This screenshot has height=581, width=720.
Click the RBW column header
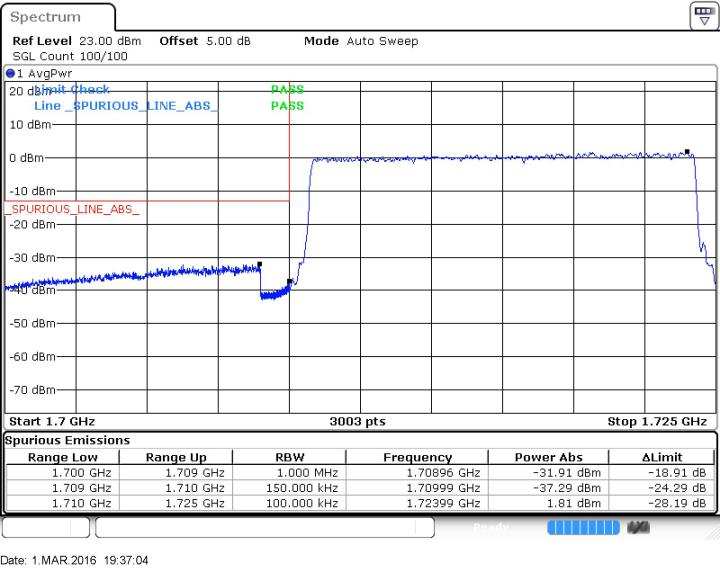click(290, 457)
